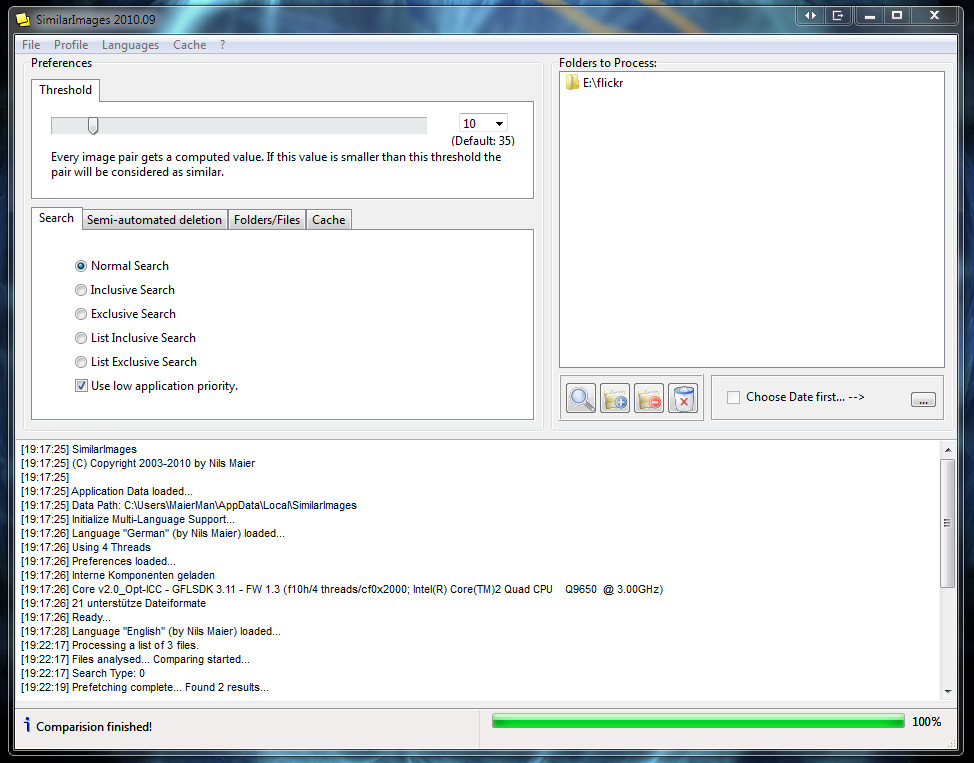Image resolution: width=974 pixels, height=763 pixels.
Task: Click log line "Ready..."
Action: coord(66,618)
